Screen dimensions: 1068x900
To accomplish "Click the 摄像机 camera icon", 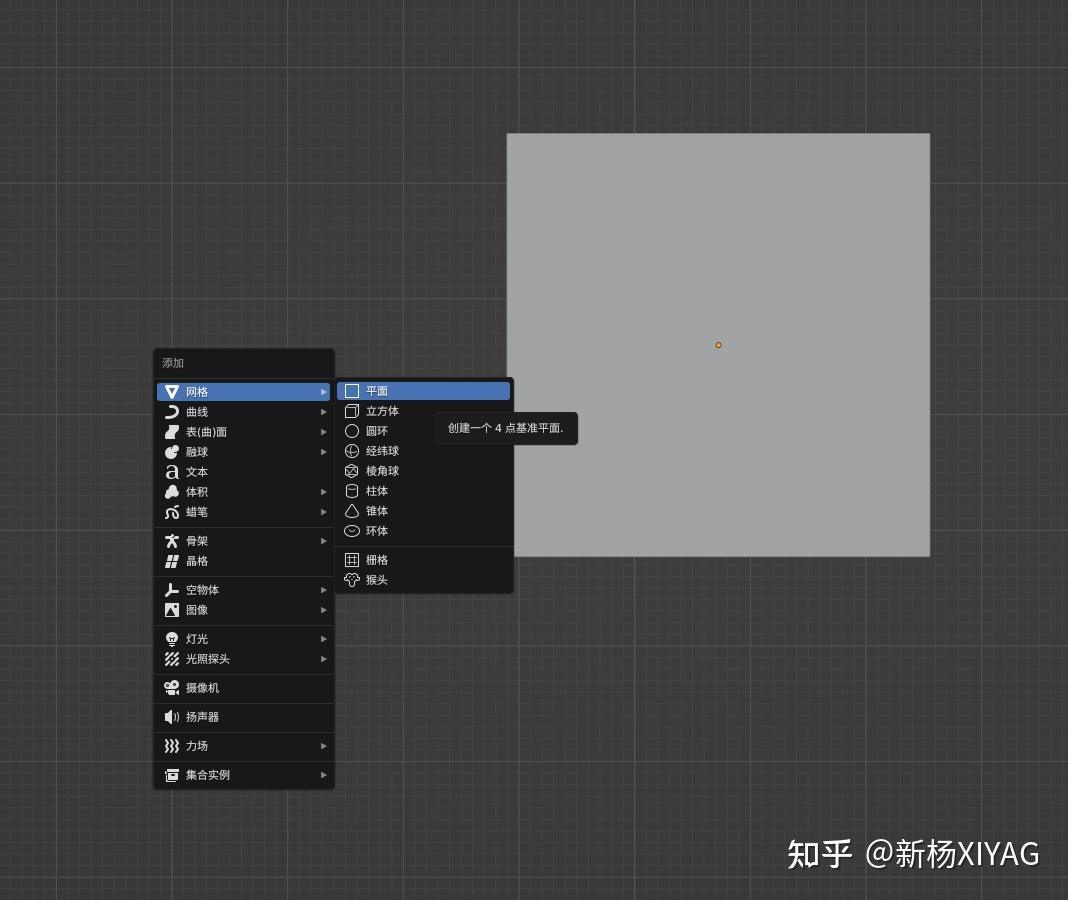I will click(x=172, y=688).
